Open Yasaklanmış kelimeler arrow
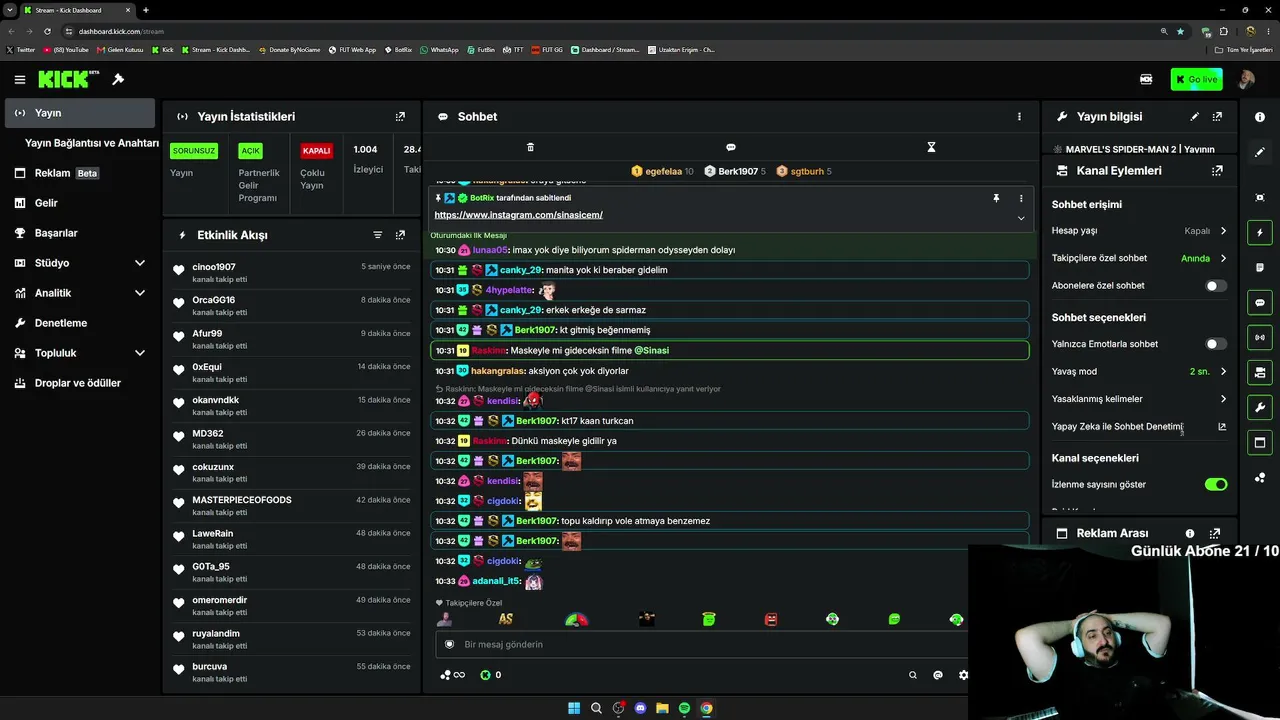This screenshot has width=1280, height=720. tap(1223, 399)
